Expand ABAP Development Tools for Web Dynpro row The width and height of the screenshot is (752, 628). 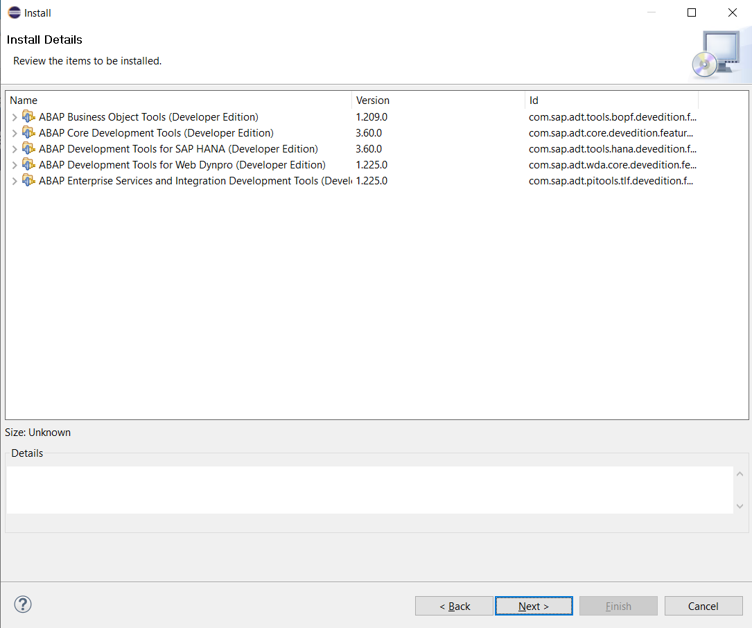point(14,165)
